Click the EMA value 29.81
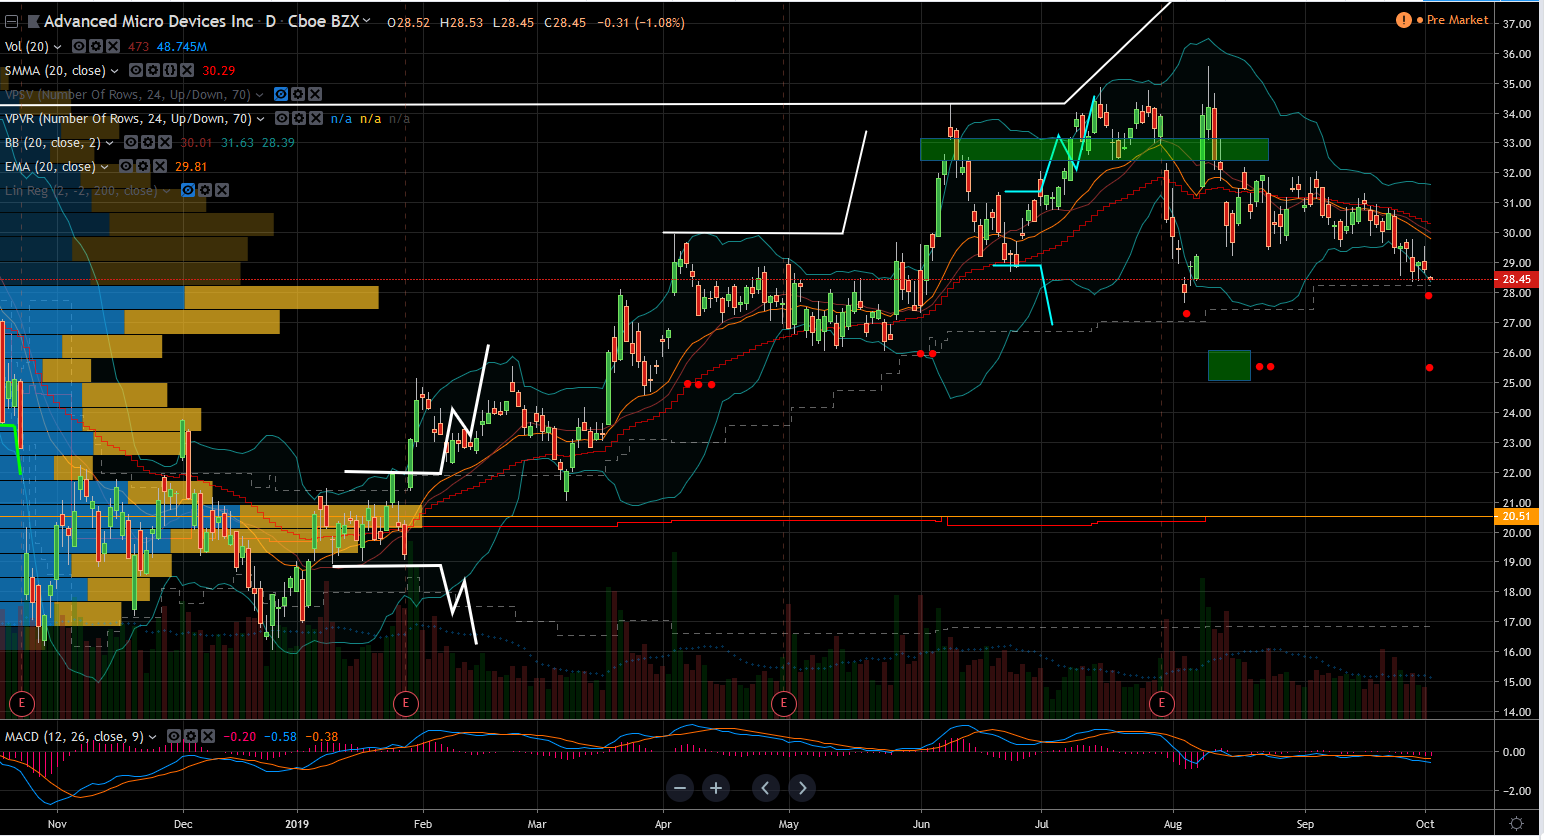This screenshot has width=1544, height=840. (x=191, y=167)
